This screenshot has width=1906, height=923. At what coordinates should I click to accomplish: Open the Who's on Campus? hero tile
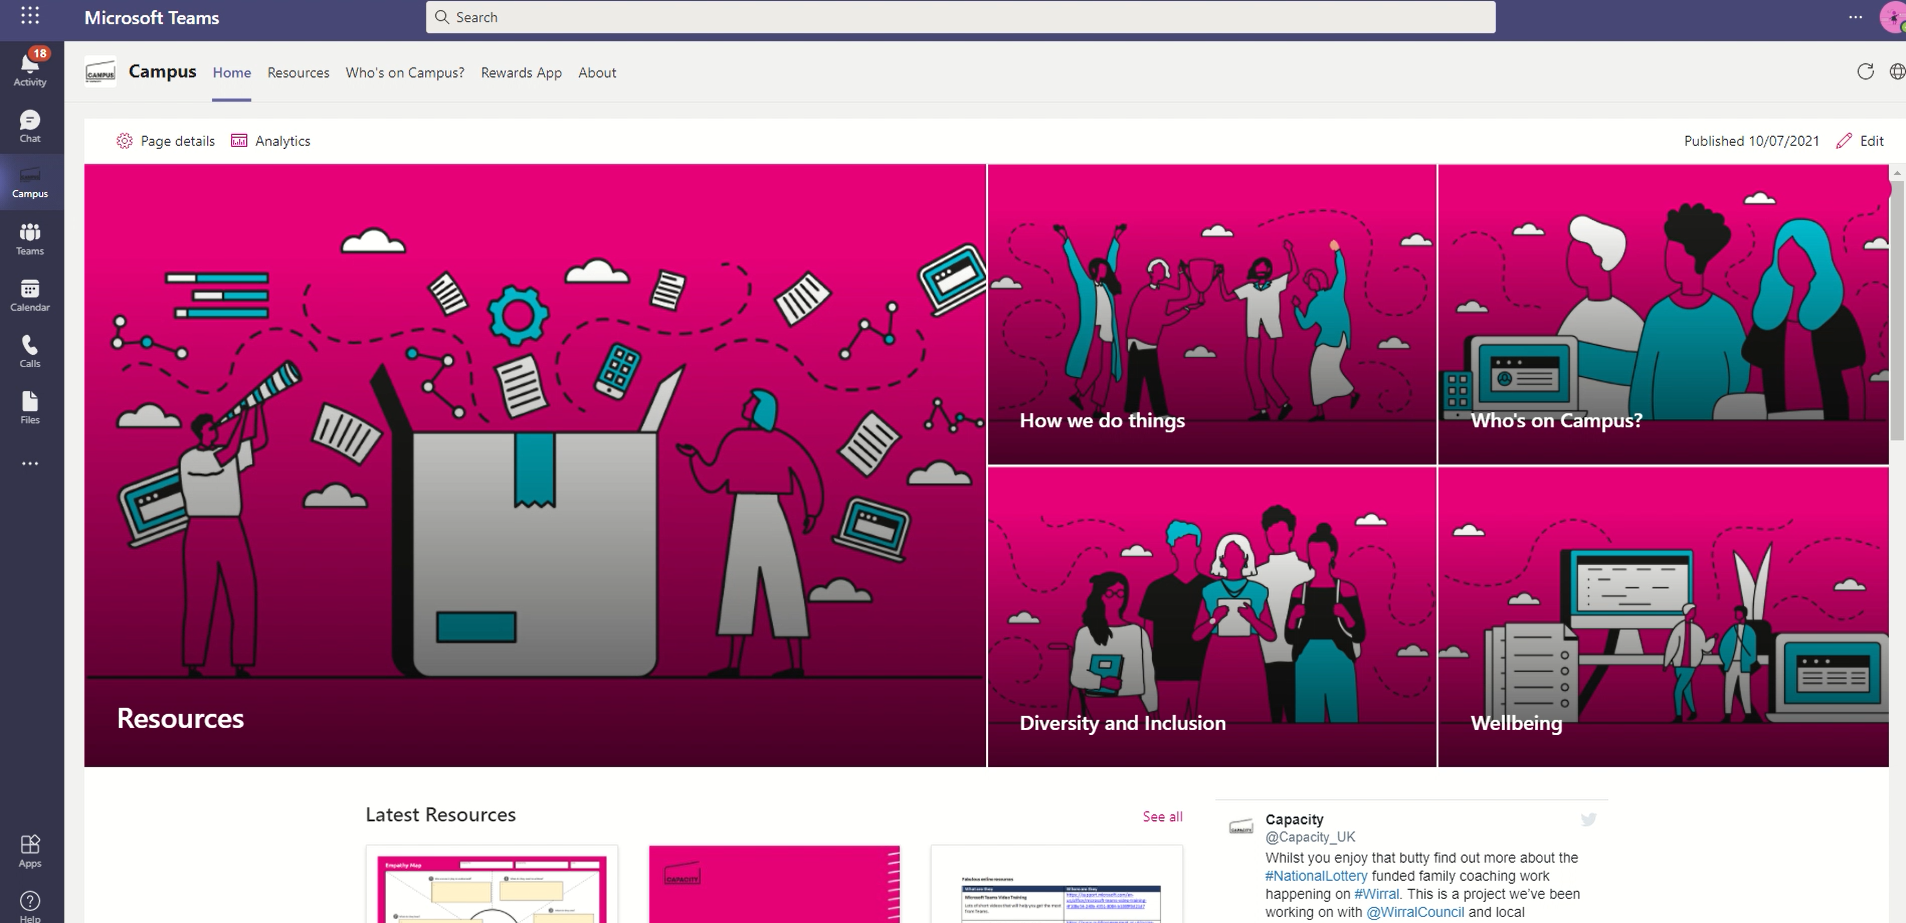click(1663, 314)
